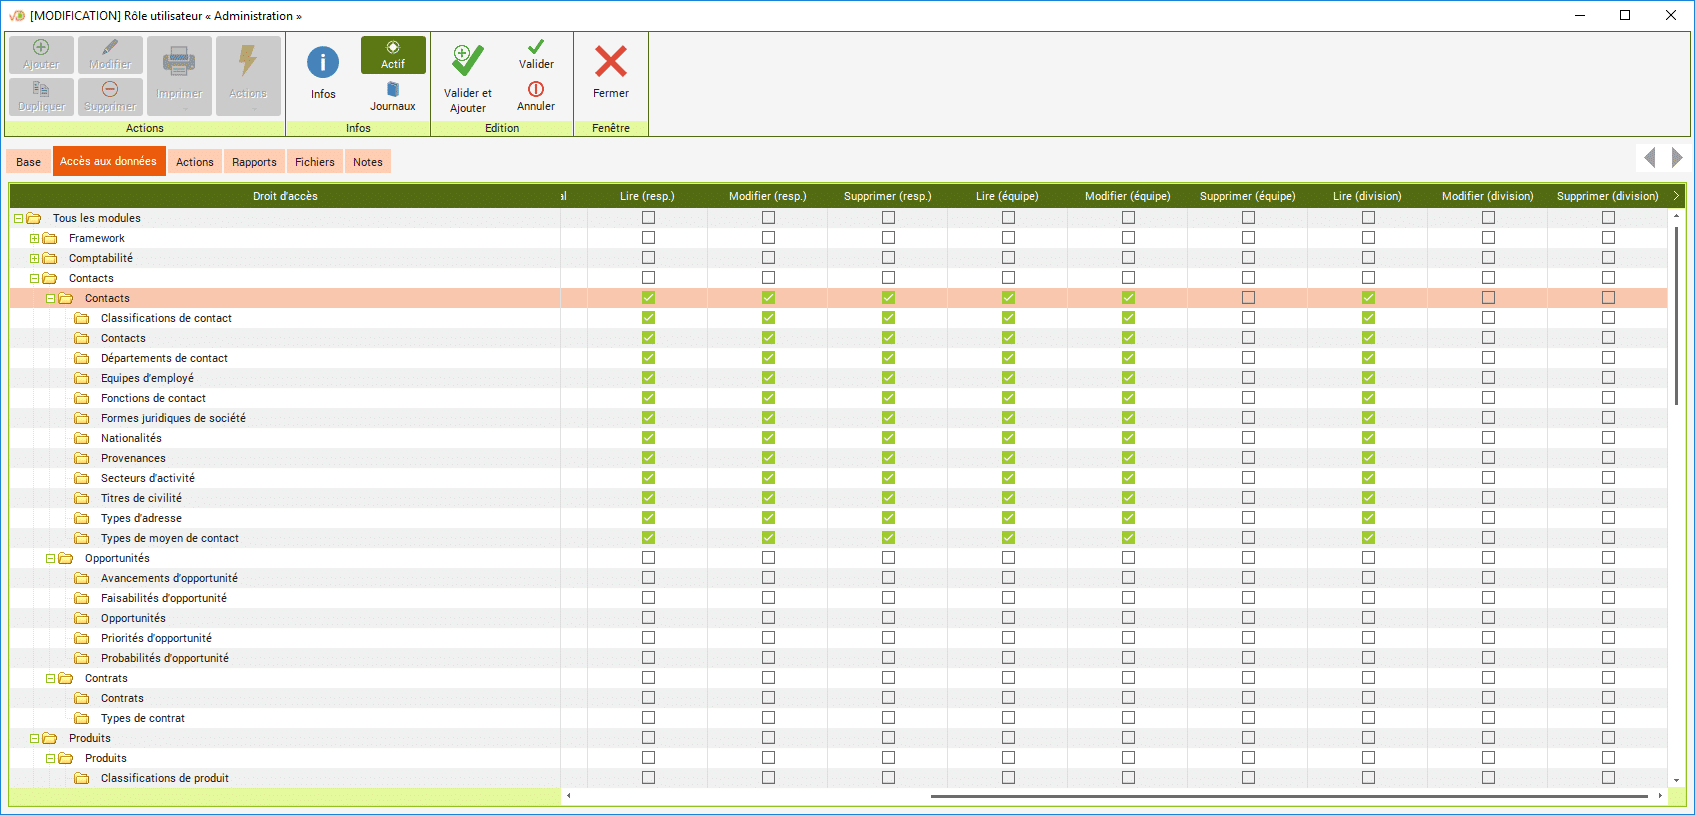Enable Supprimer (équipe) for Provenances row
1695x815 pixels.
[x=1248, y=458]
